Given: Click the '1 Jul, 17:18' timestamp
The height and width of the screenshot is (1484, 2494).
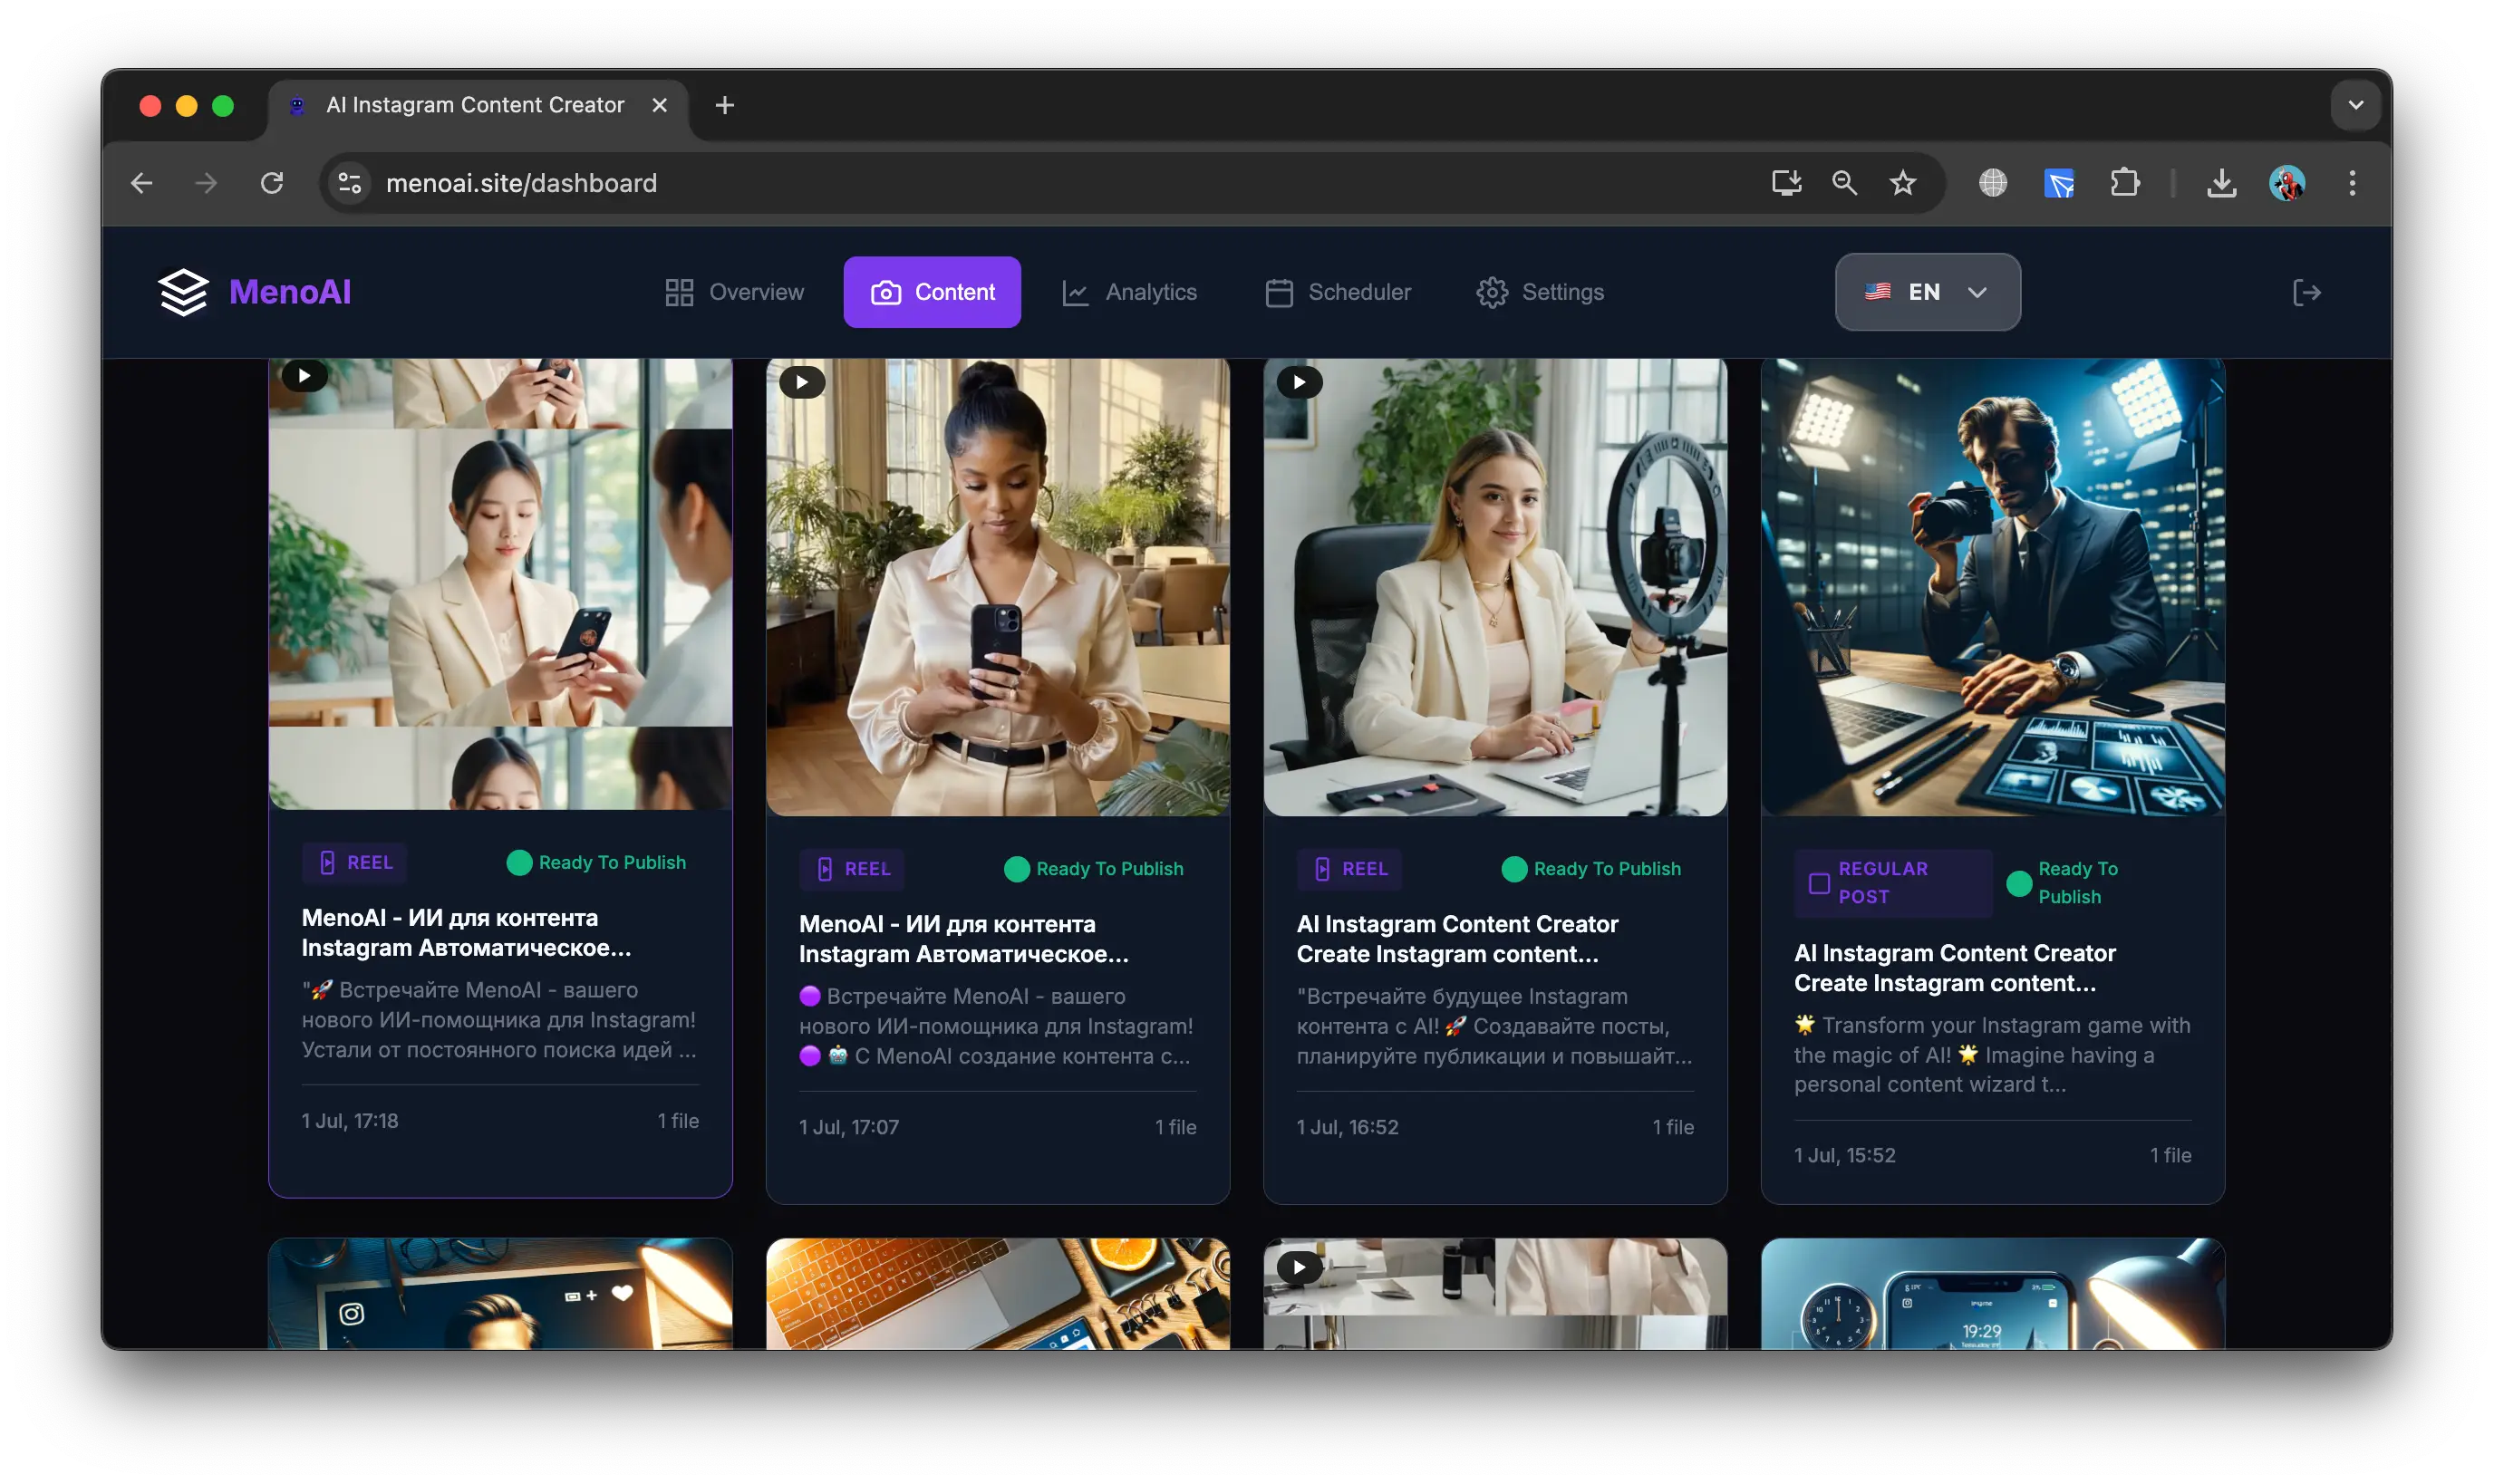Looking at the screenshot, I should click(350, 1120).
